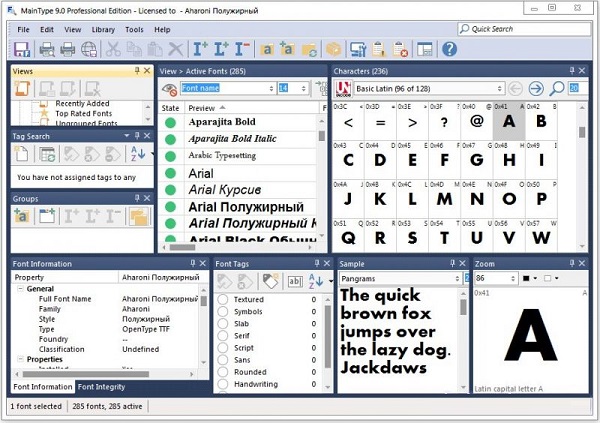Click new tag page icon in Tag Search

click(21, 154)
